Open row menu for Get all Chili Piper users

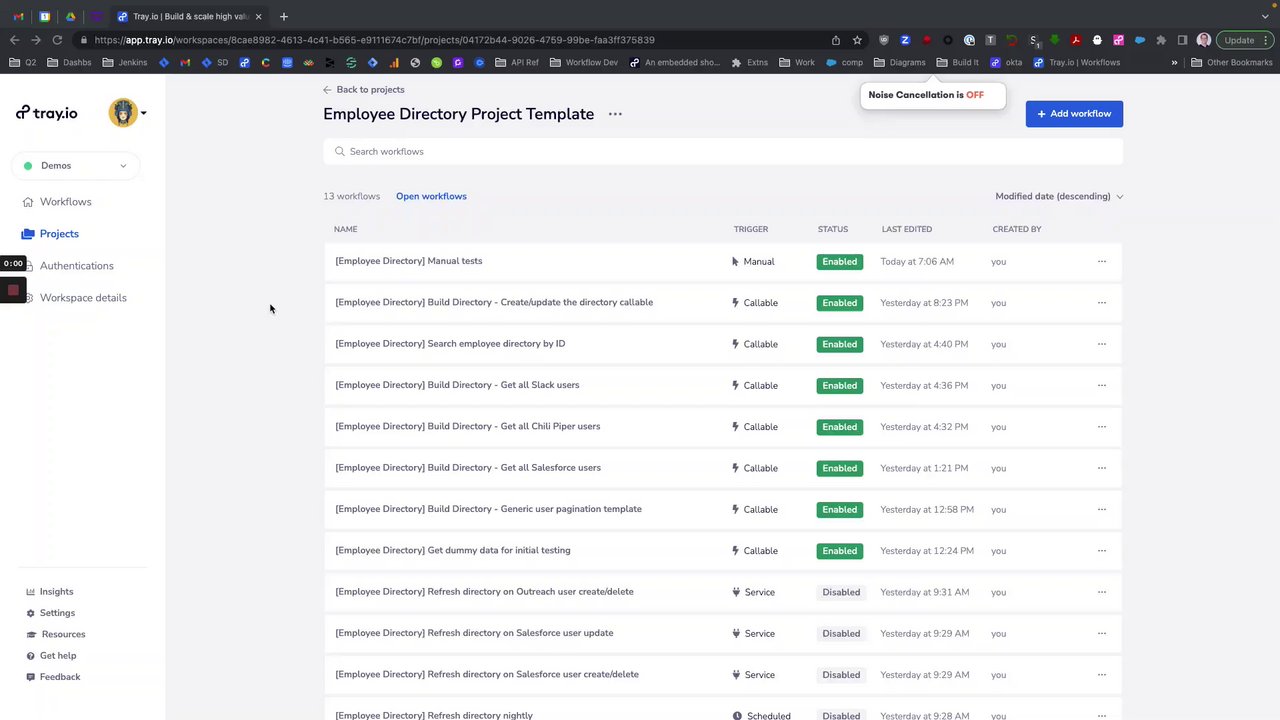(1102, 427)
